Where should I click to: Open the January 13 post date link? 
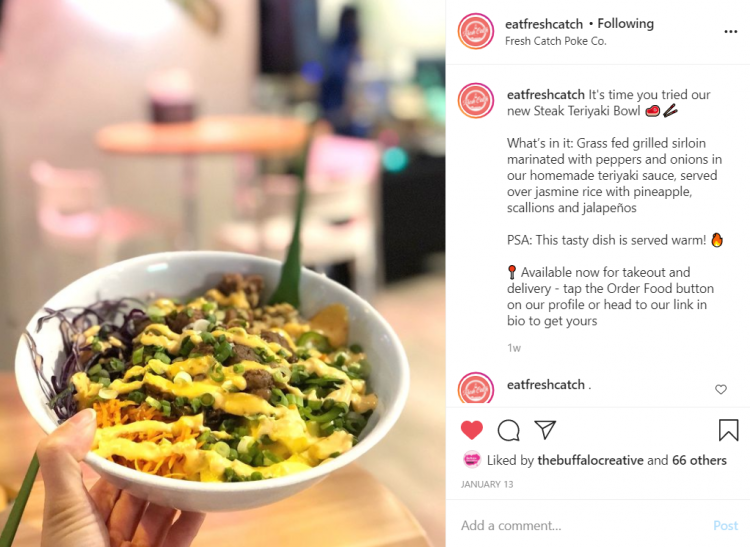click(x=487, y=484)
